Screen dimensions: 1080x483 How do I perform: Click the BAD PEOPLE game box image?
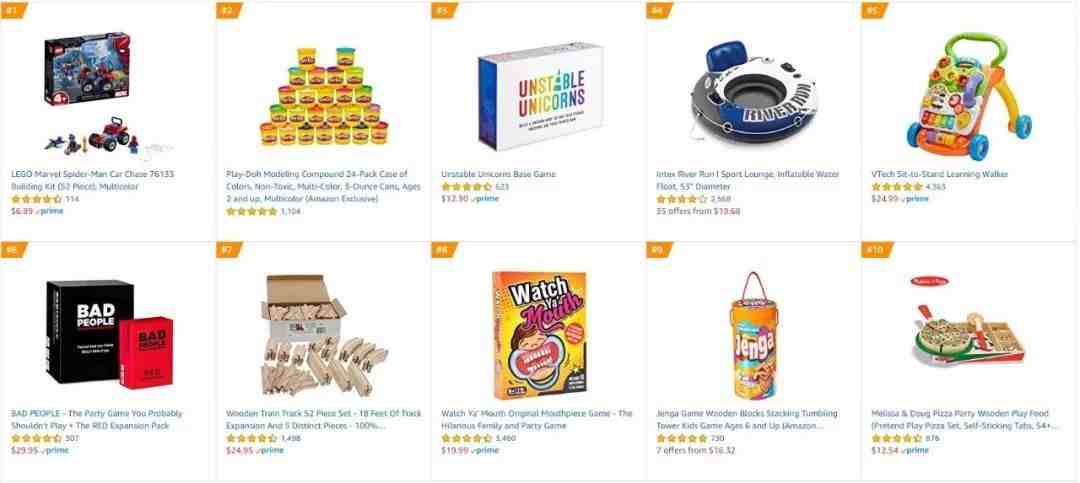pyautogui.click(x=109, y=333)
